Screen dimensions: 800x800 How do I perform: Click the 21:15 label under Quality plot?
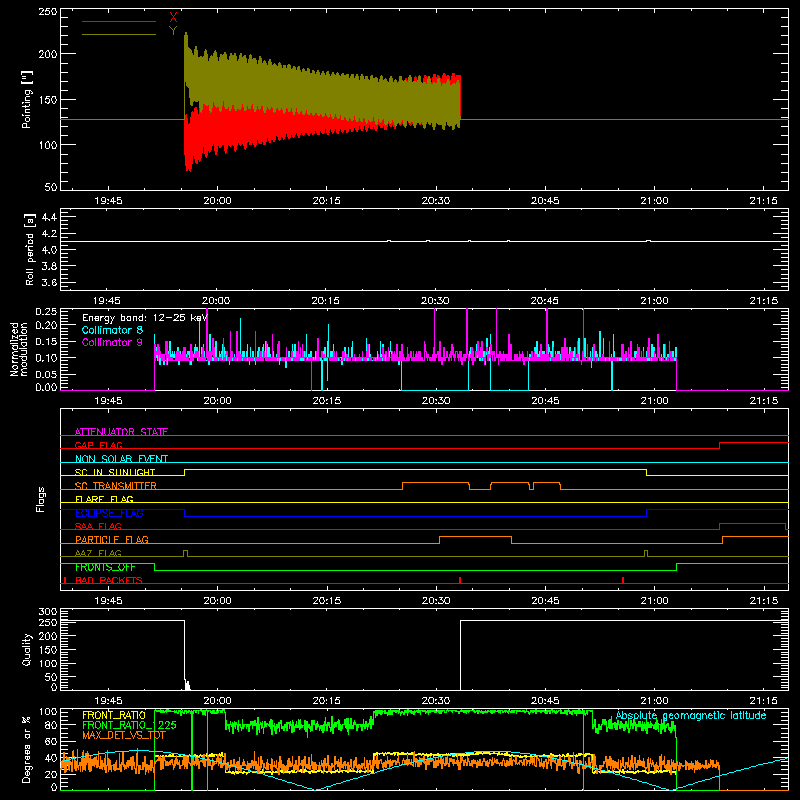(x=764, y=701)
